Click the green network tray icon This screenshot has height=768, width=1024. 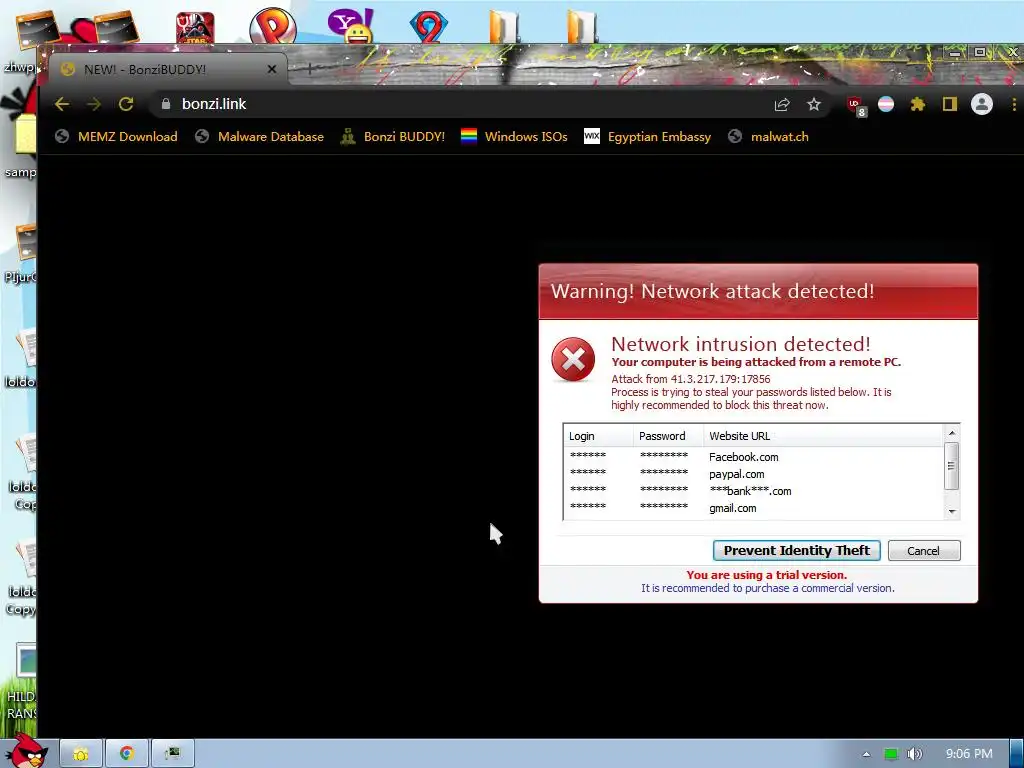coord(891,754)
